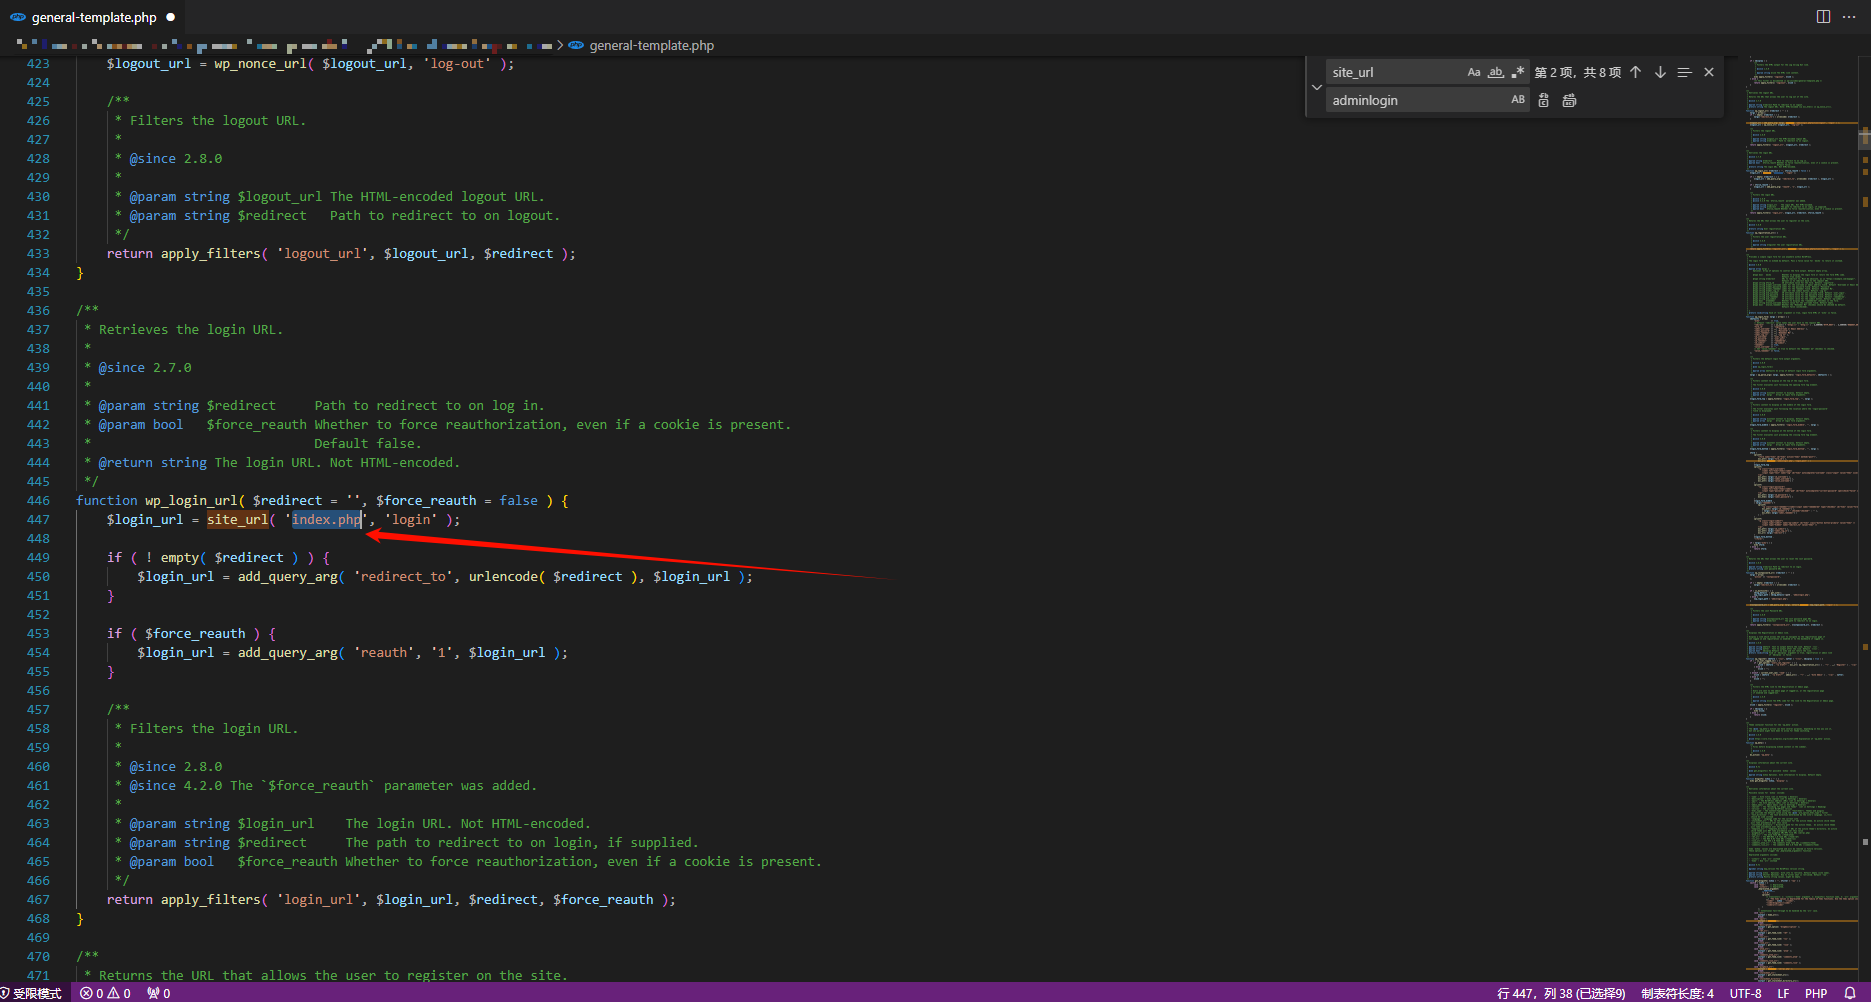Click general-template.php in the breadcrumb
The width and height of the screenshot is (1871, 1002).
(x=651, y=45)
